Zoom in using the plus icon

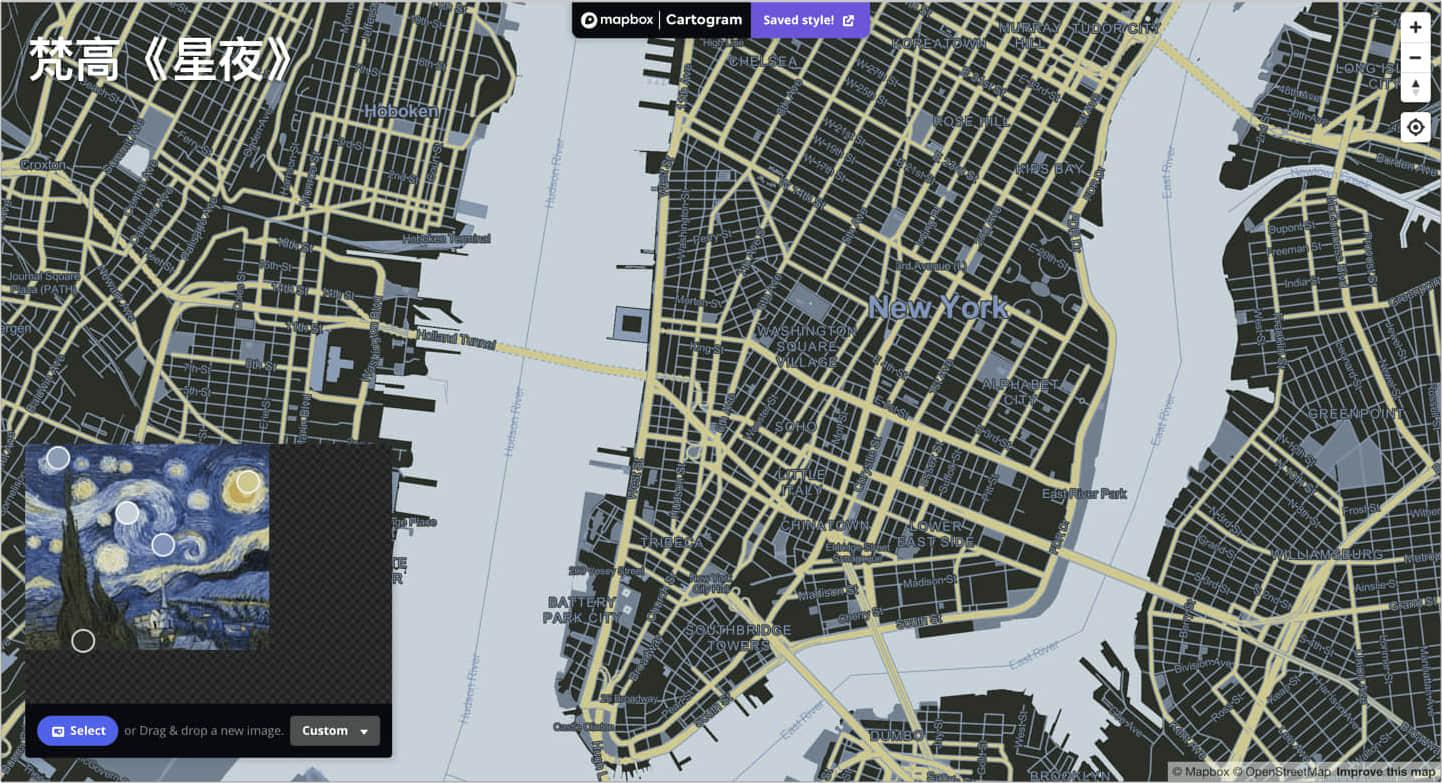click(1415, 27)
